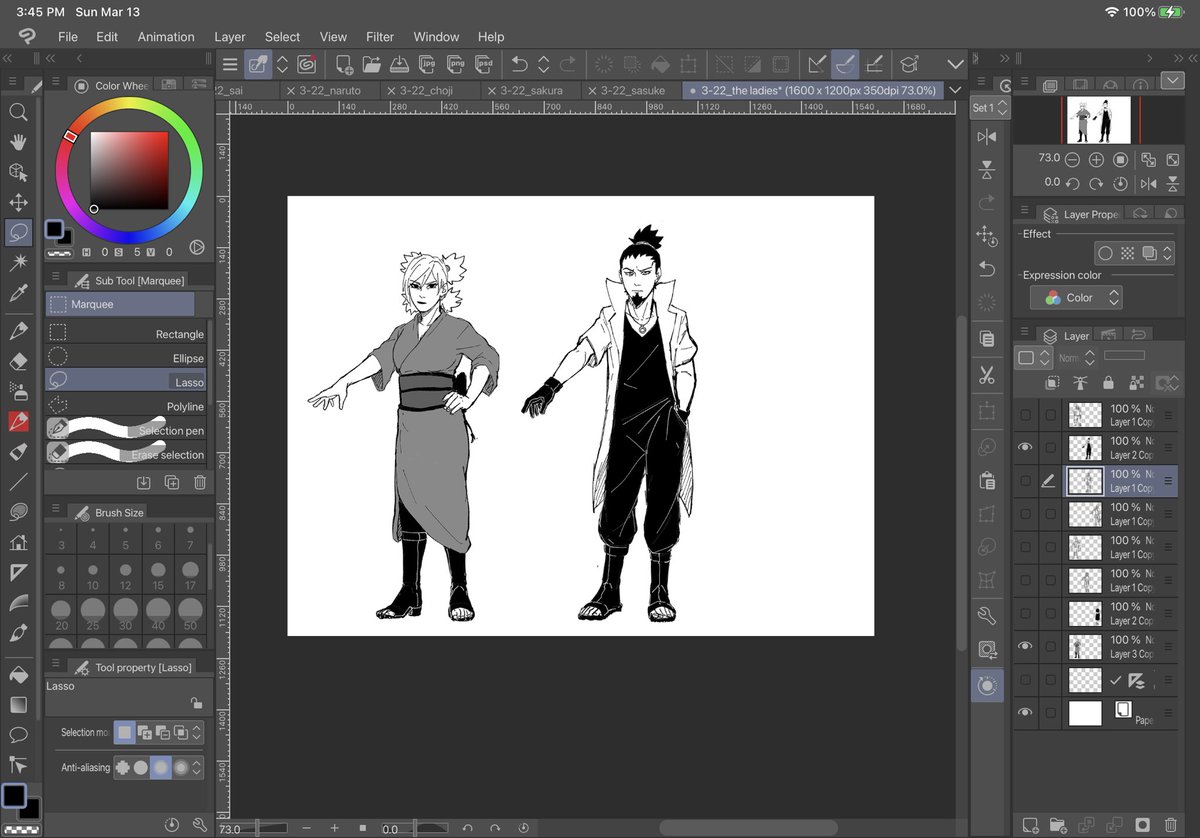The image size is (1200, 838).
Task: Click rotate left icon in Navigator
Action: [1072, 184]
